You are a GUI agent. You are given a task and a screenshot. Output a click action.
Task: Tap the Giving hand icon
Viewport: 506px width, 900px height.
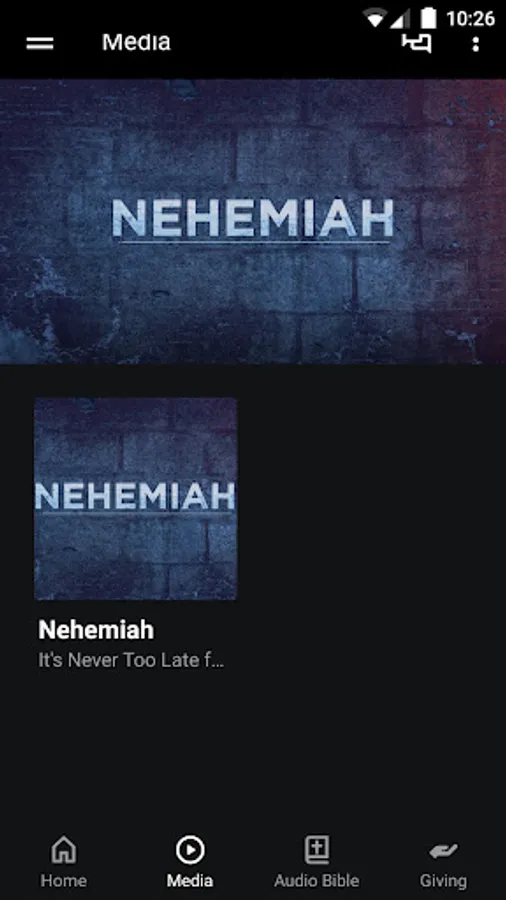click(443, 851)
